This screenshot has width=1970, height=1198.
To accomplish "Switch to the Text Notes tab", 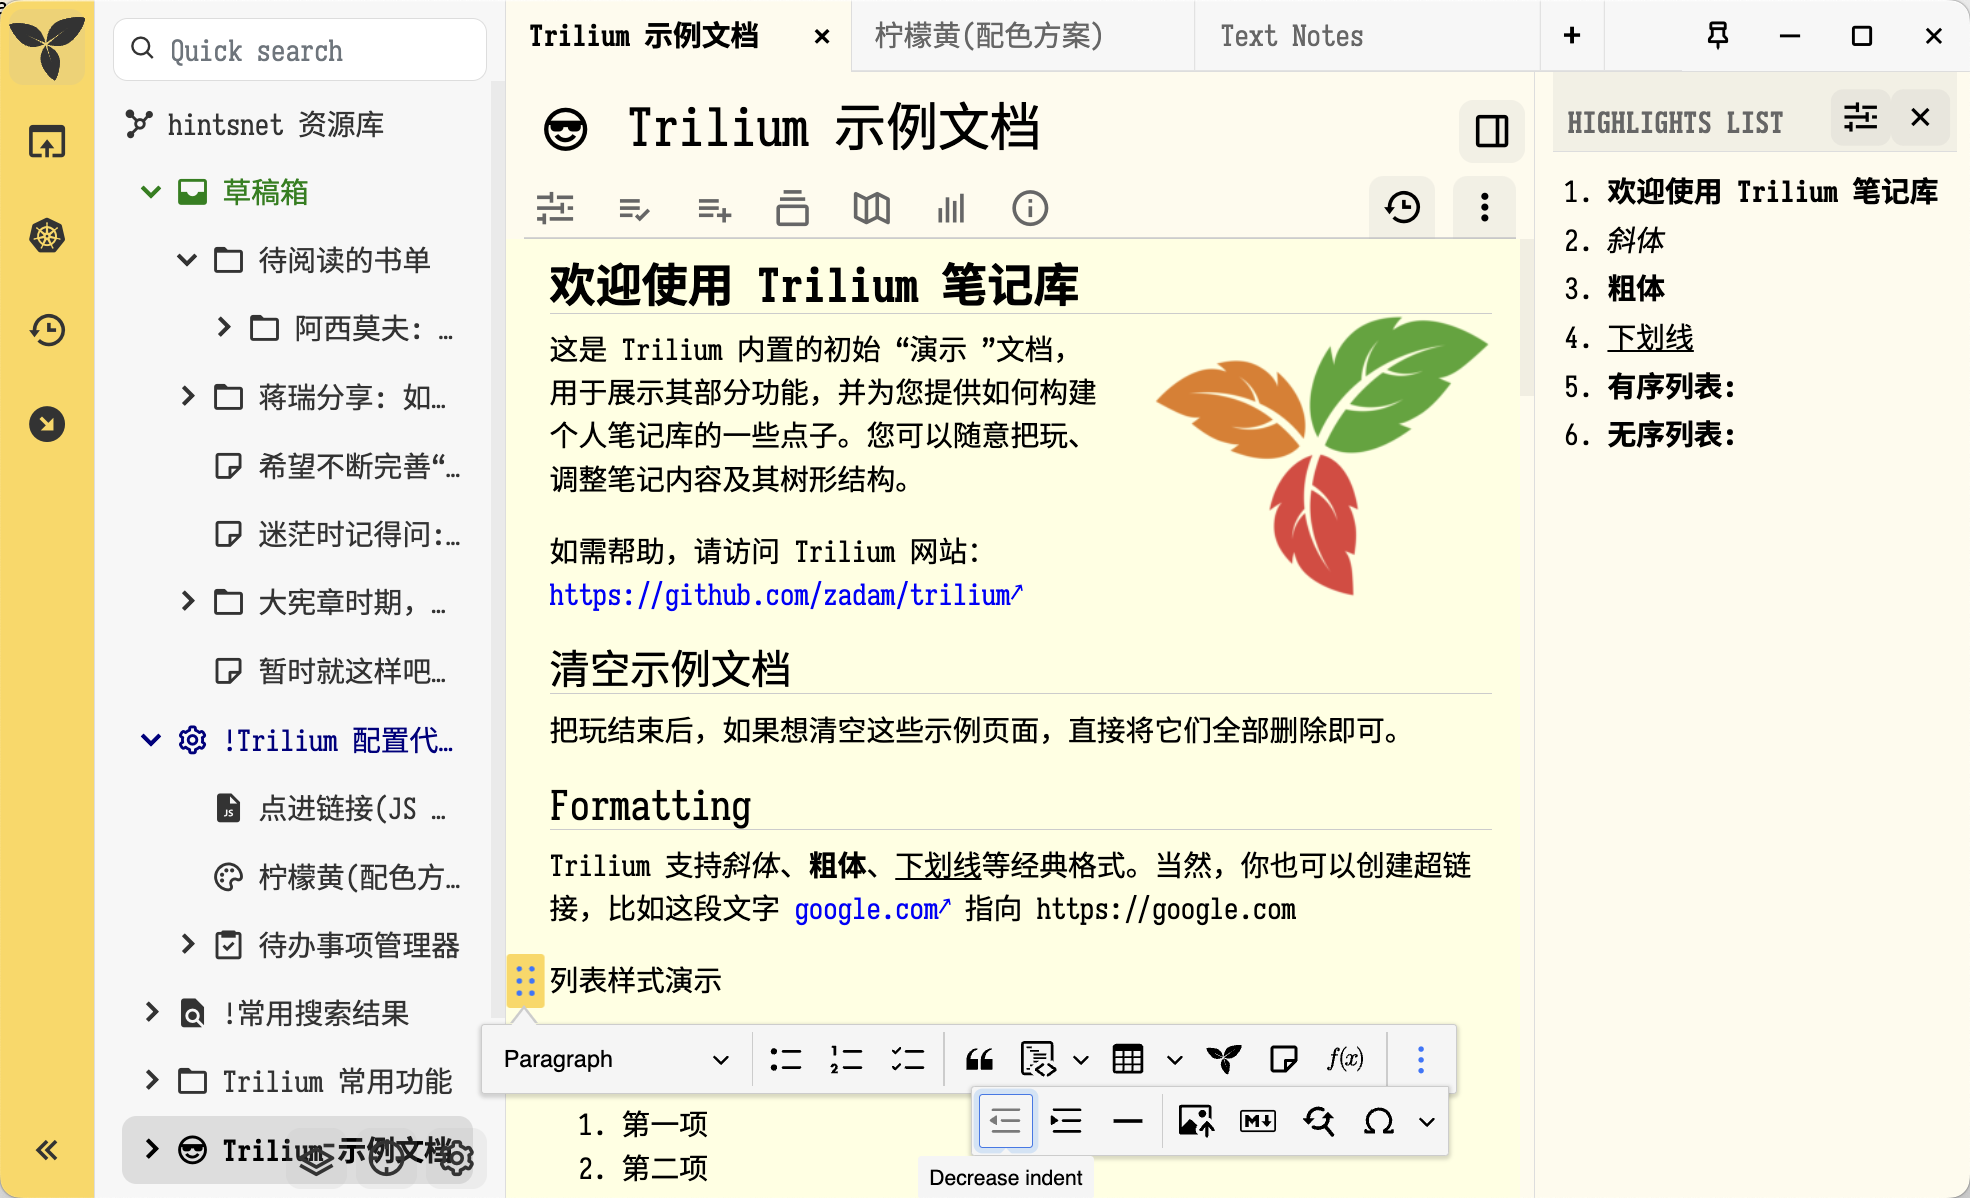I will (x=1291, y=37).
